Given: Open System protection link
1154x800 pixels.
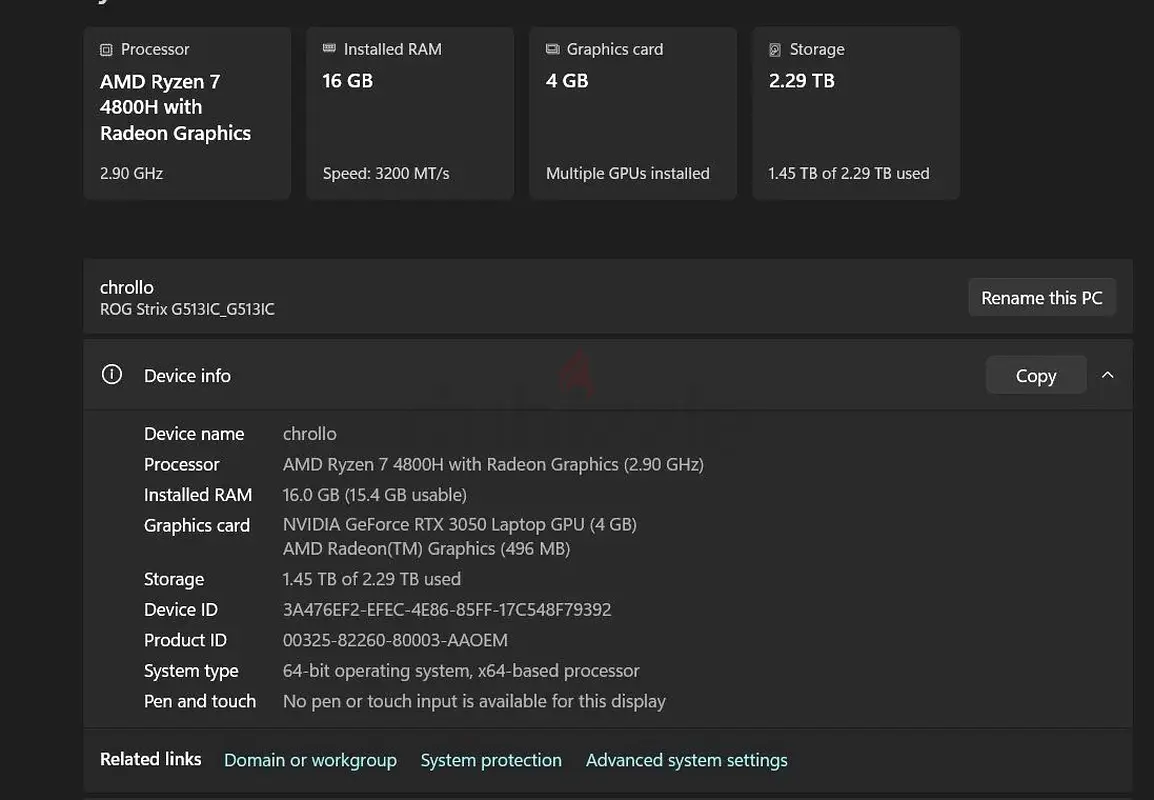Looking at the screenshot, I should (491, 760).
